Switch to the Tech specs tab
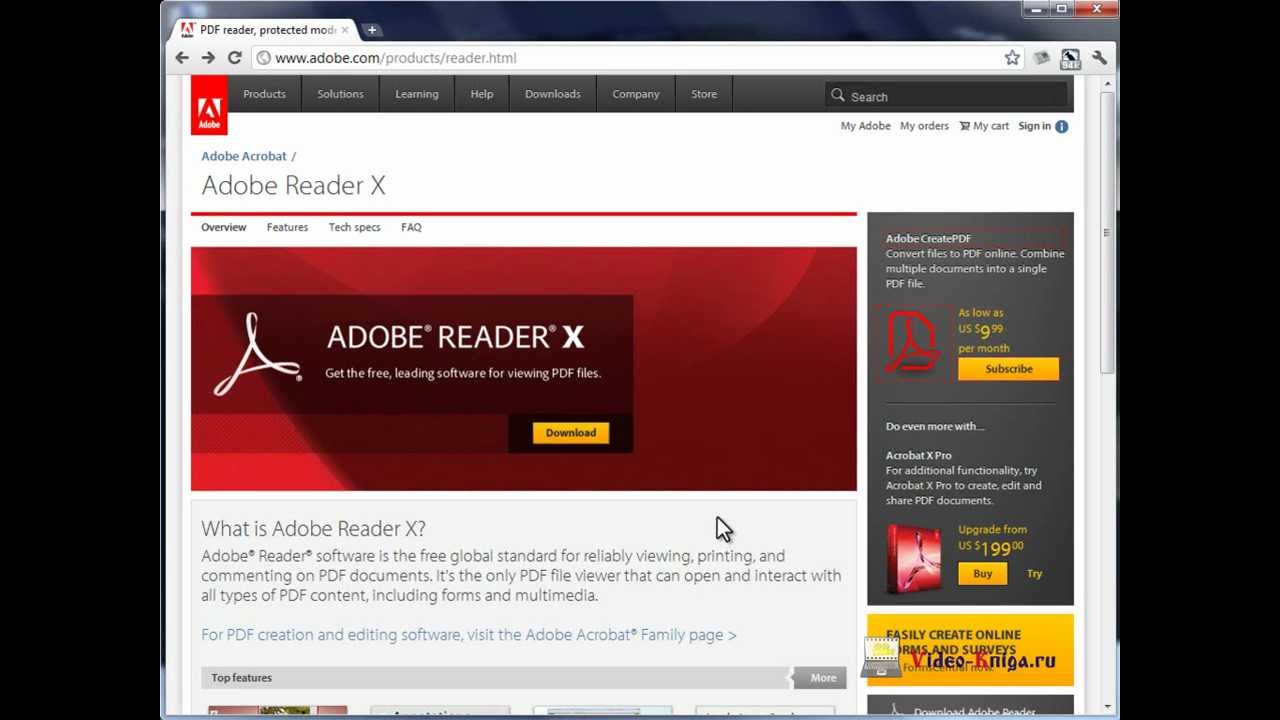The height and width of the screenshot is (720, 1280). coord(355,227)
